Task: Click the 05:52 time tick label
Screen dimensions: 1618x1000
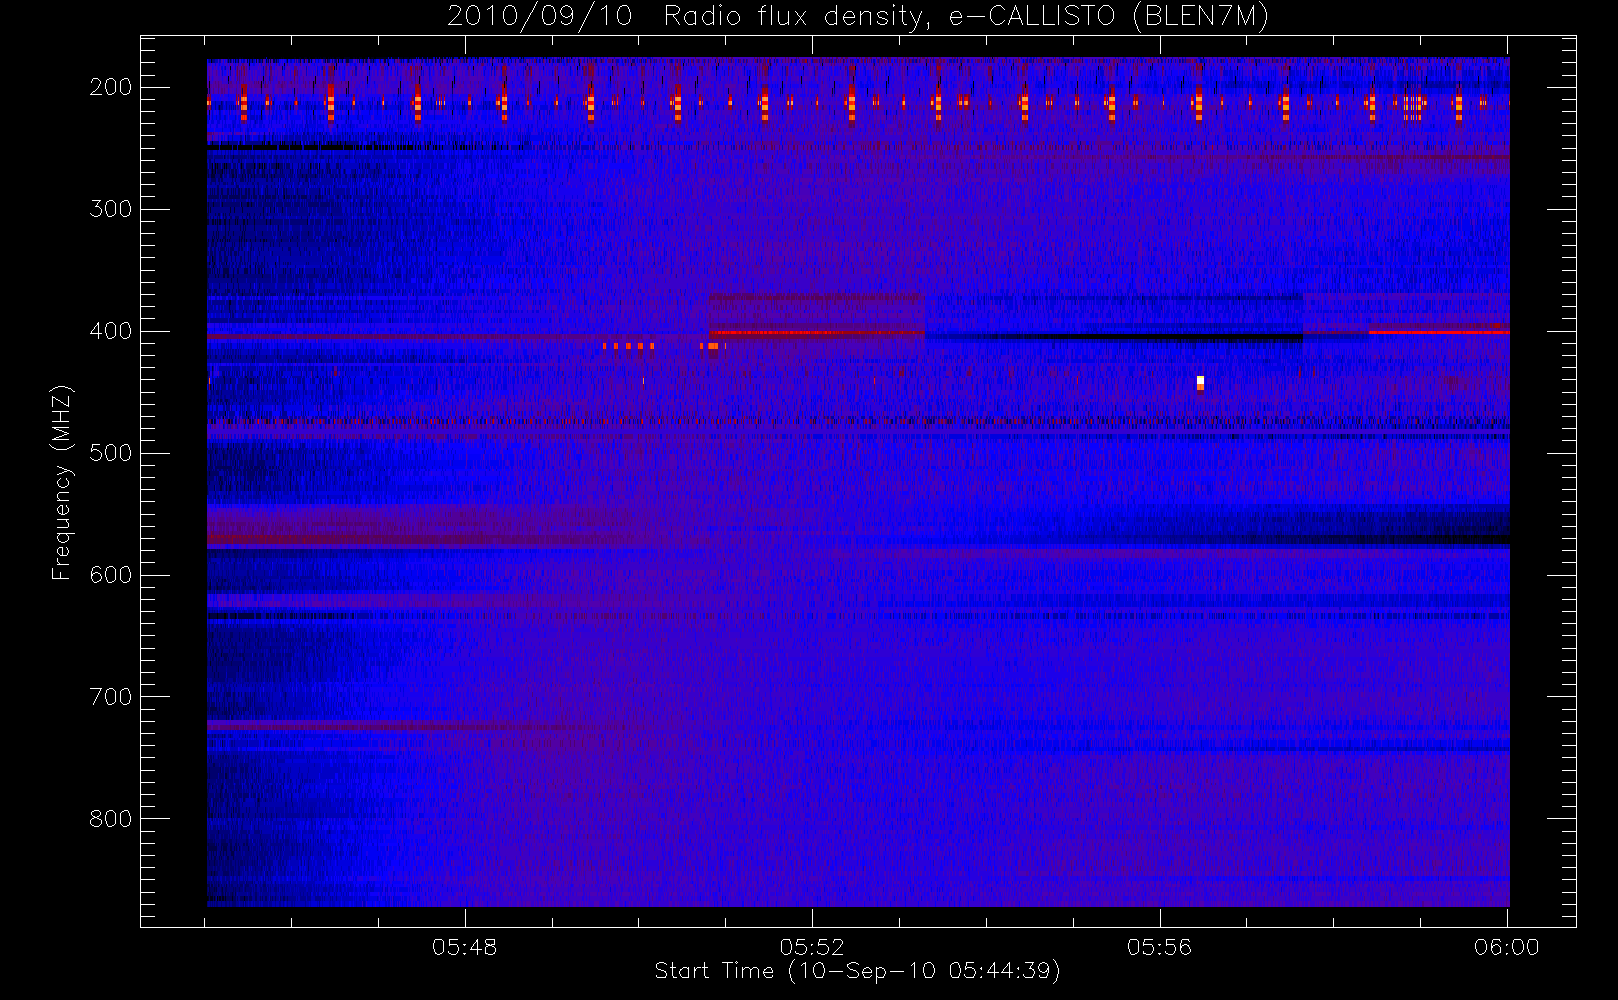Action: [x=812, y=947]
